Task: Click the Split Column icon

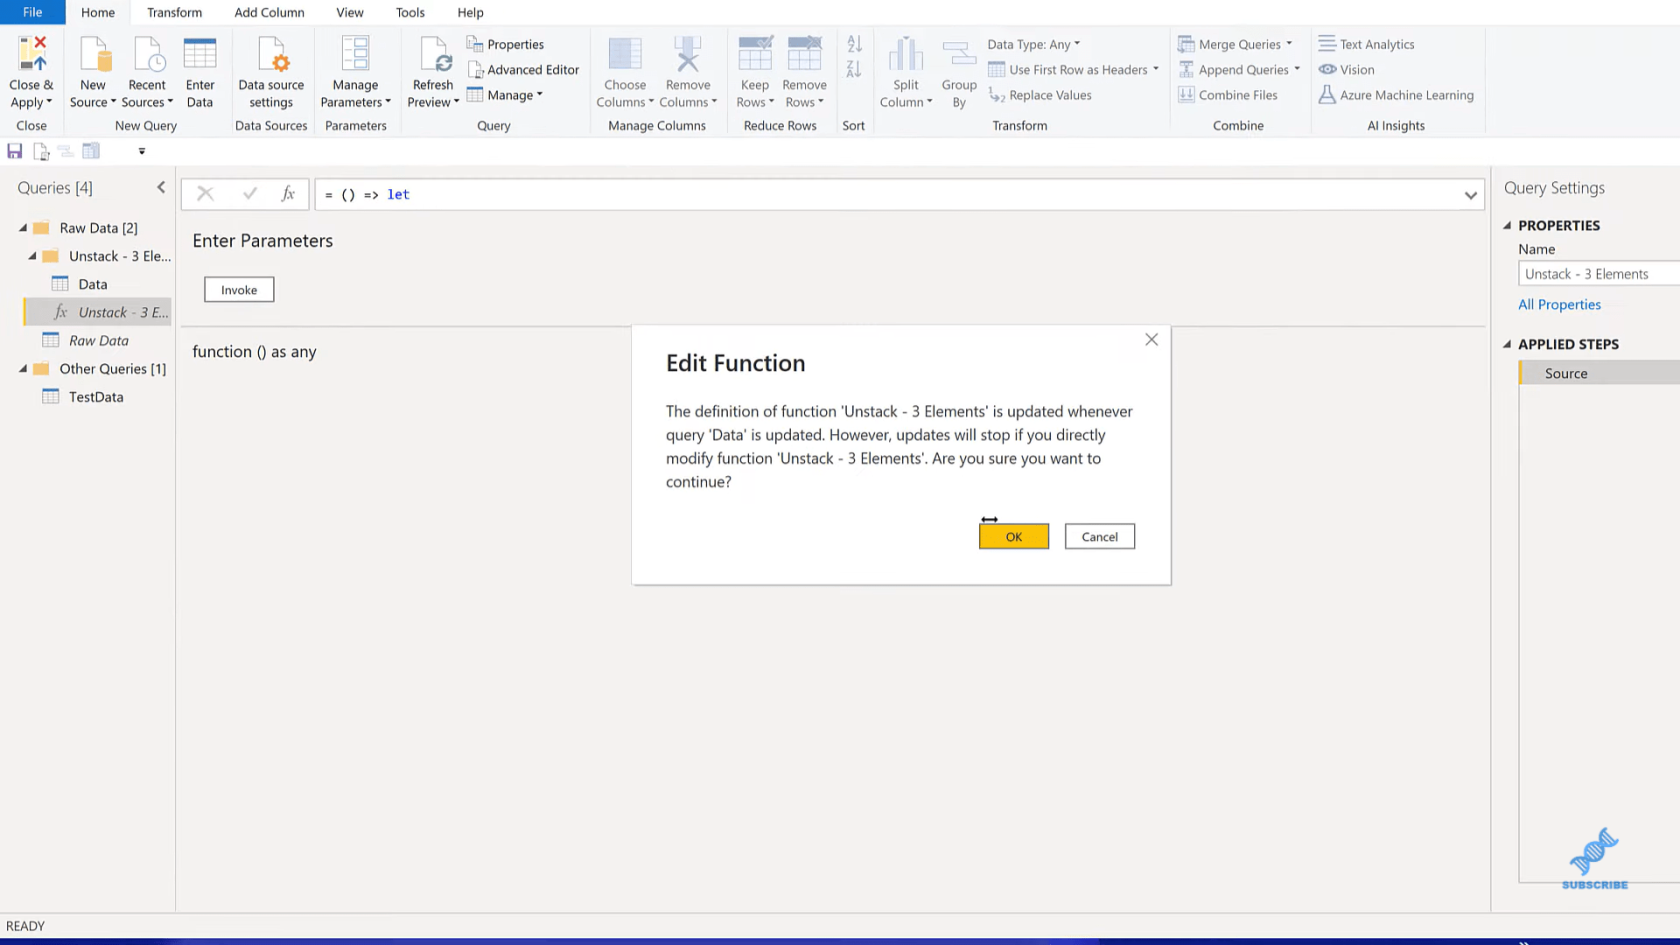Action: click(905, 54)
